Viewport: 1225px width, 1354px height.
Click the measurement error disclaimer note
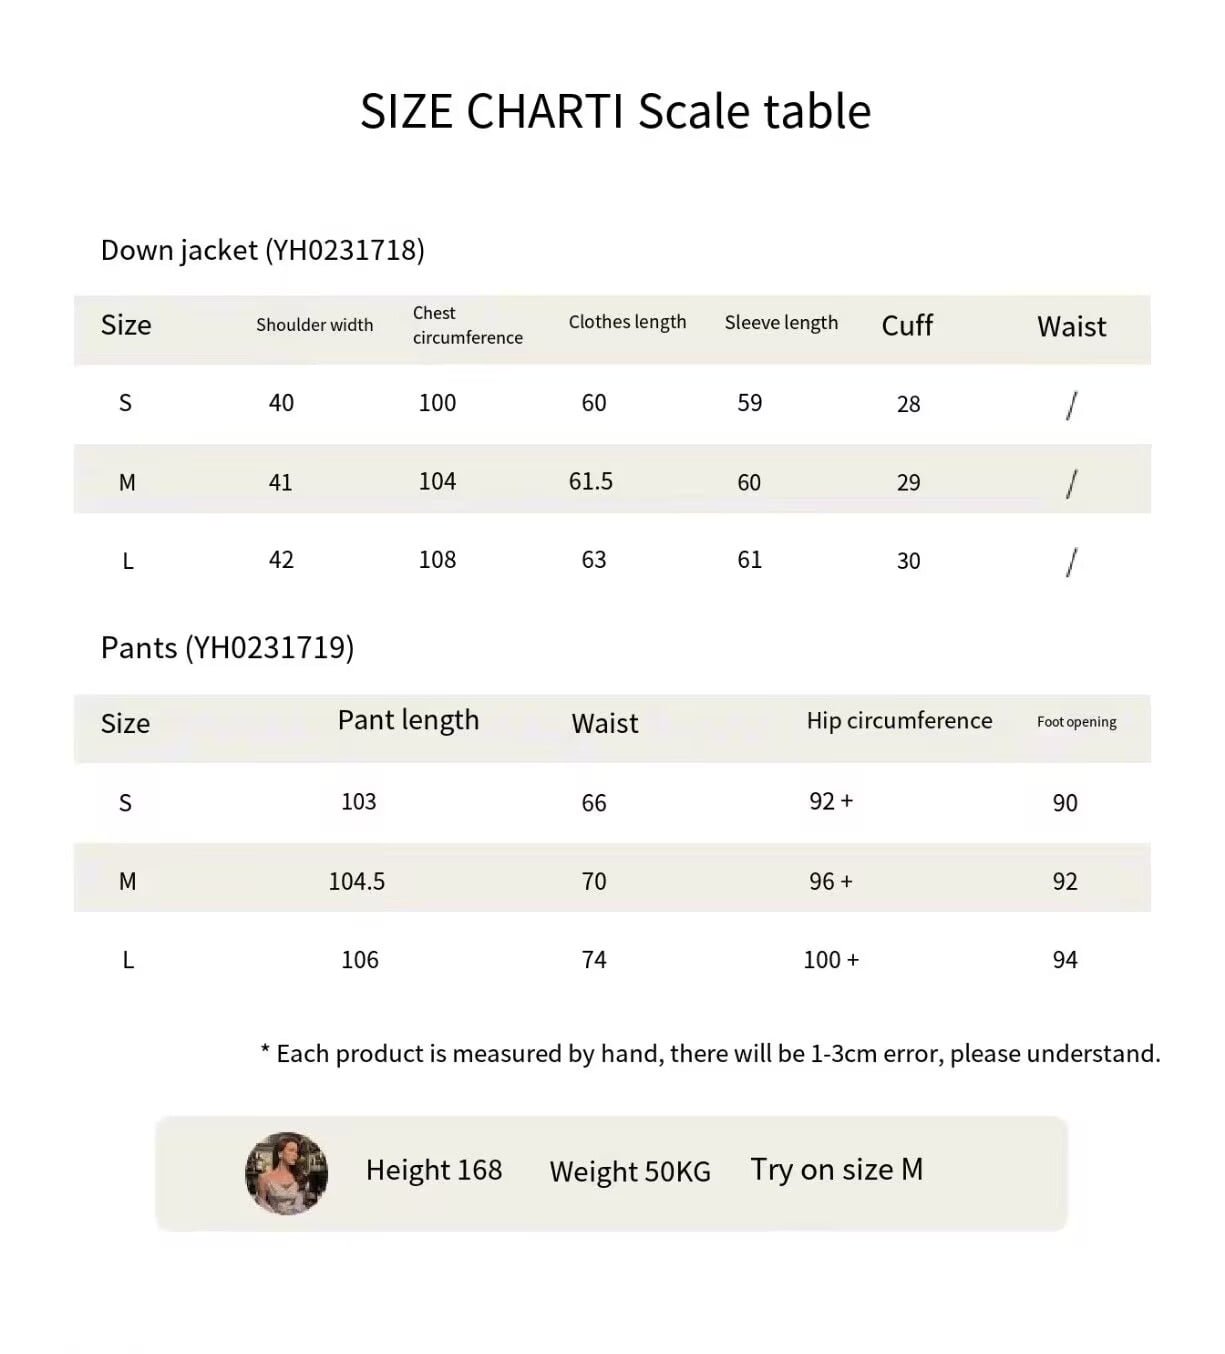[x=710, y=1054]
